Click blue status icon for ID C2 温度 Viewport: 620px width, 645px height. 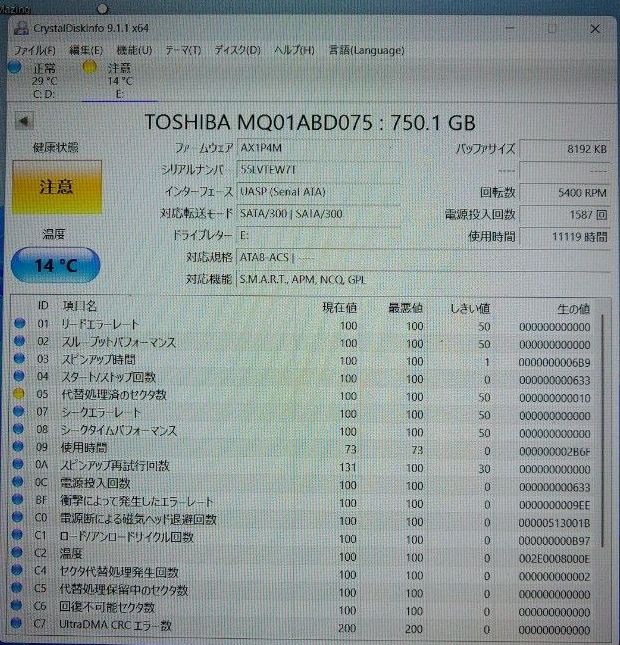[17, 552]
